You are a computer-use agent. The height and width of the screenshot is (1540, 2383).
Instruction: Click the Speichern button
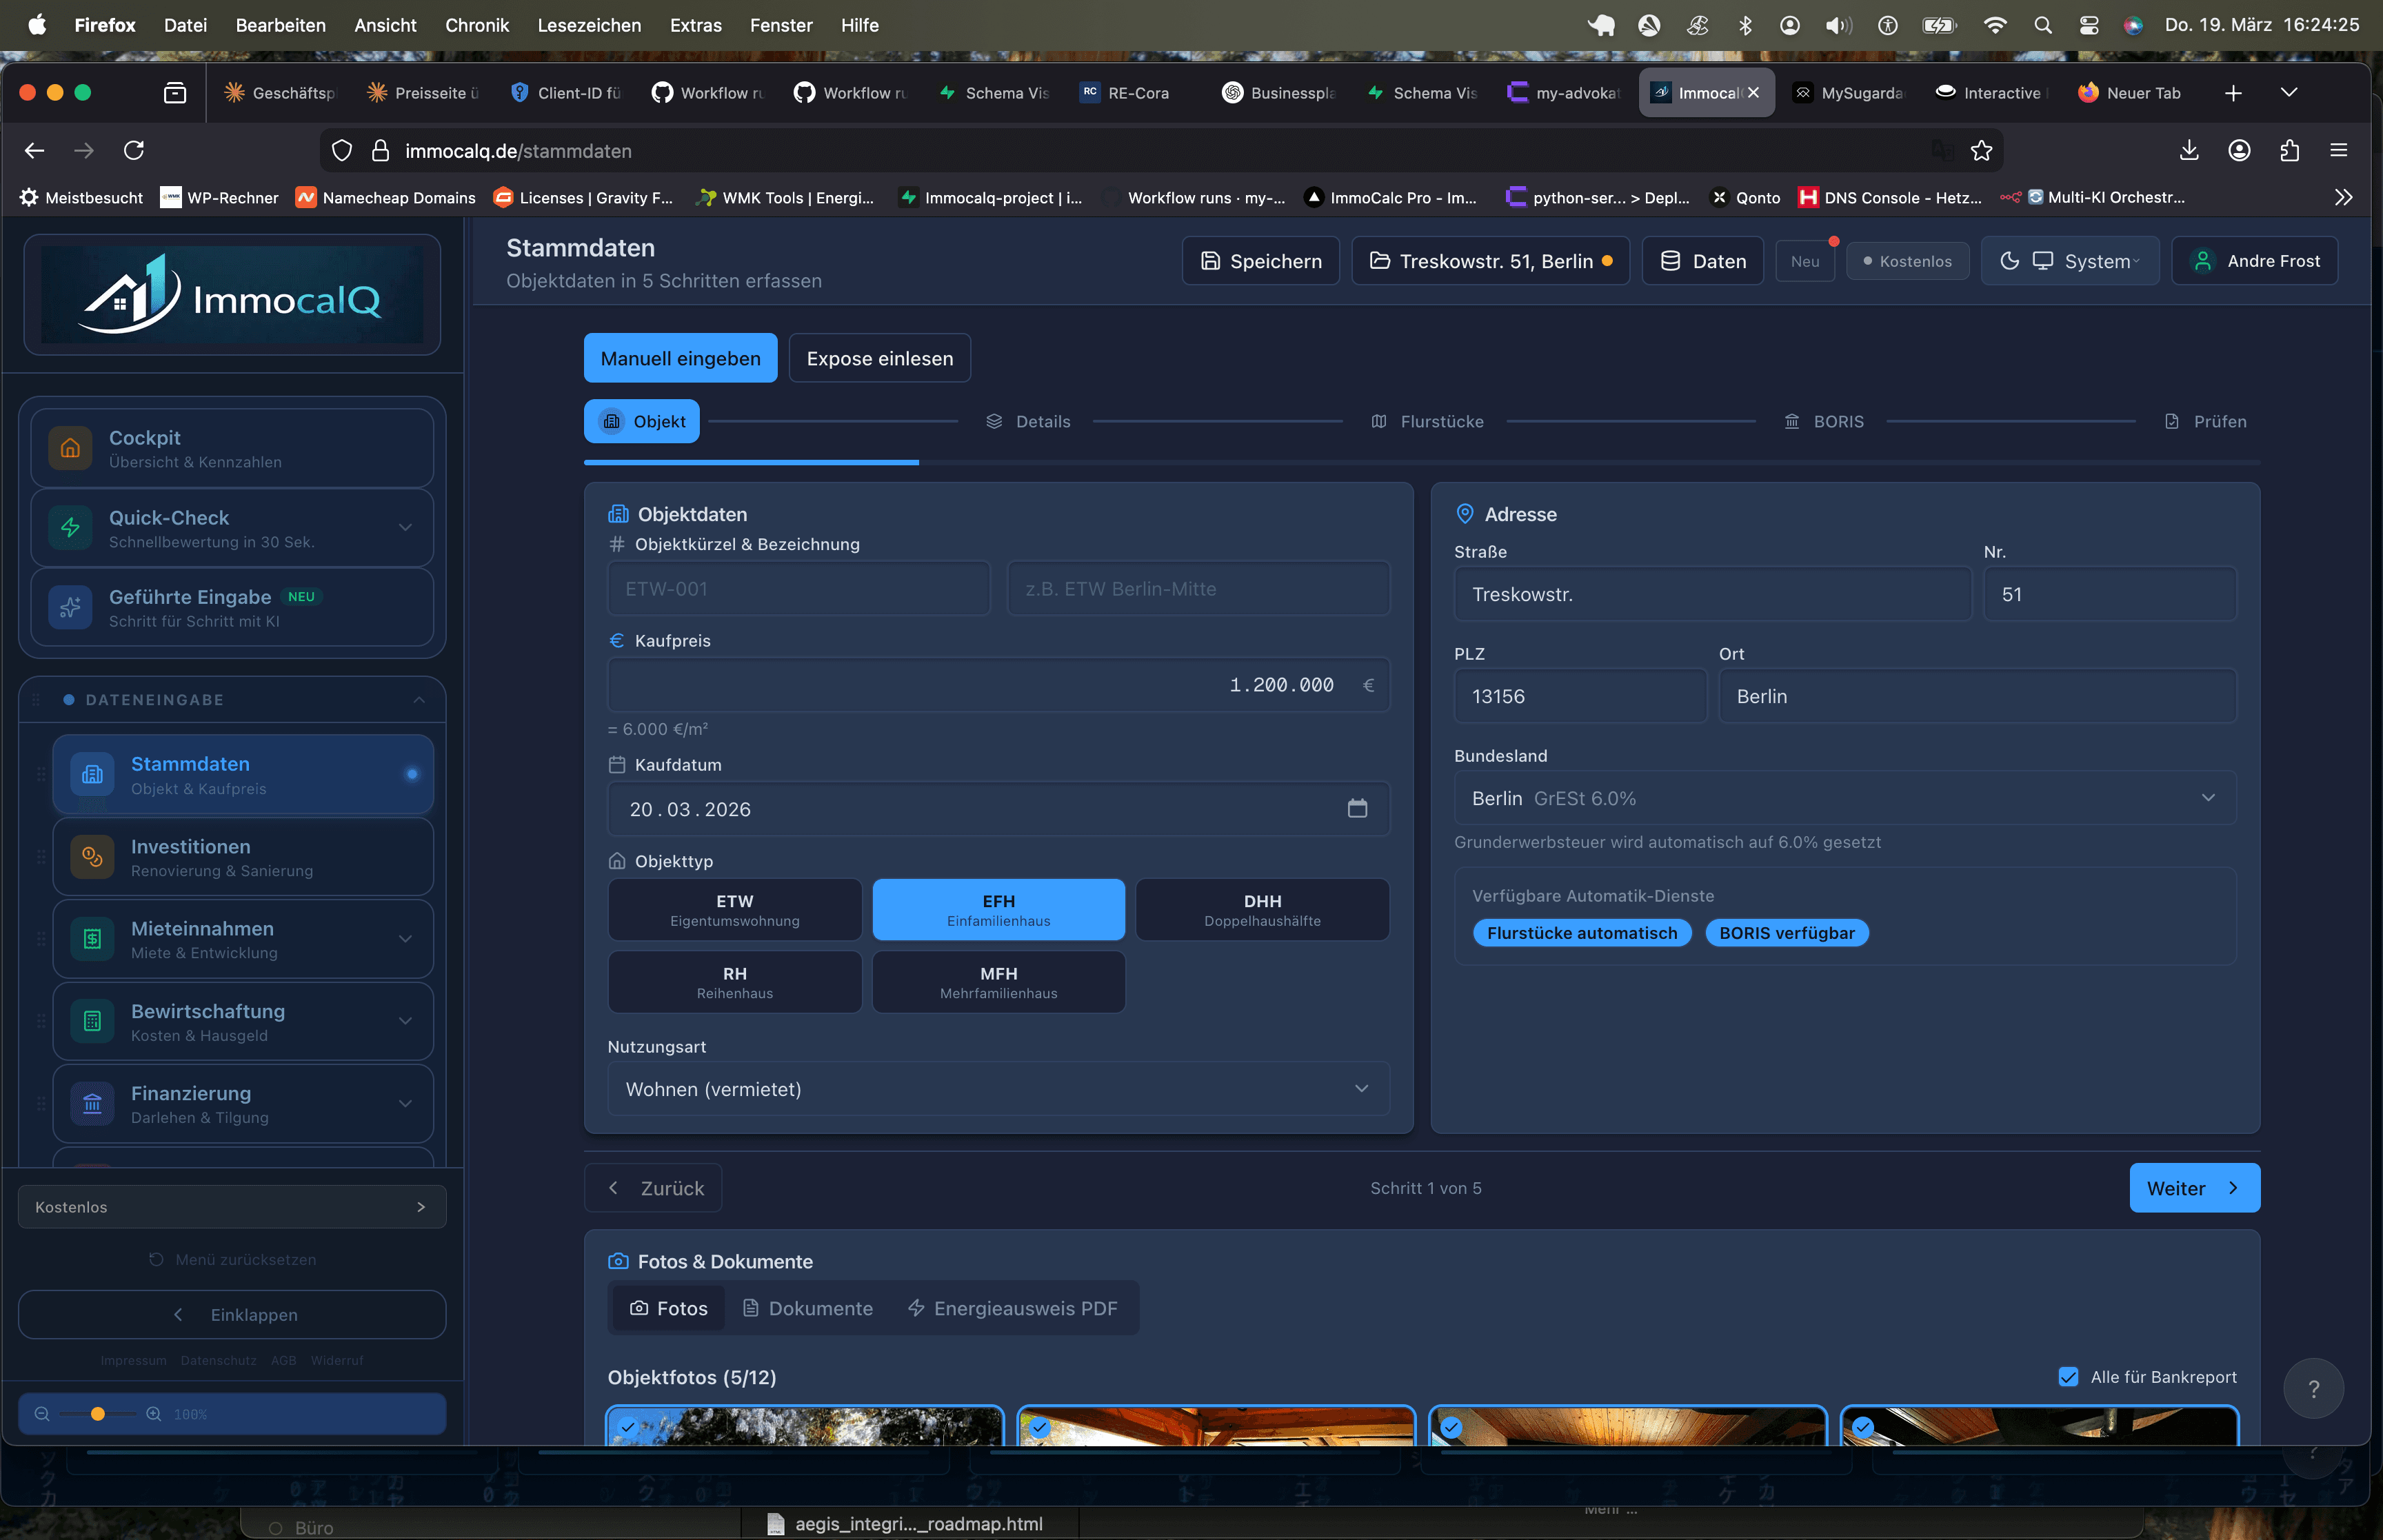coord(1261,261)
